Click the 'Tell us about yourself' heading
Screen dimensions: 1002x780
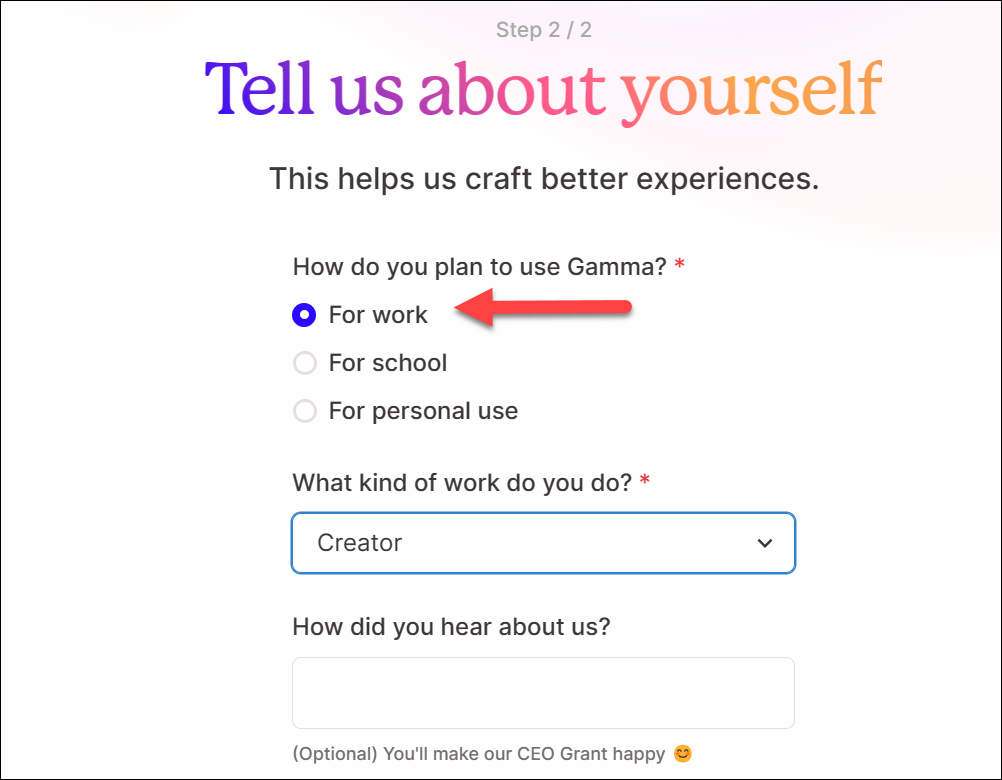click(543, 90)
